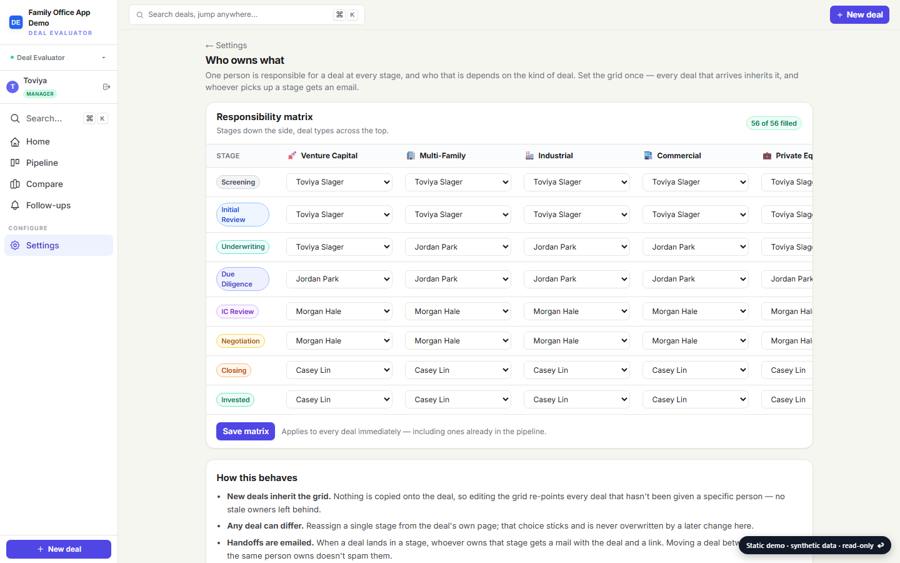Click the Responsibility matrix heading
Screen dimensions: 900x563
point(265,117)
